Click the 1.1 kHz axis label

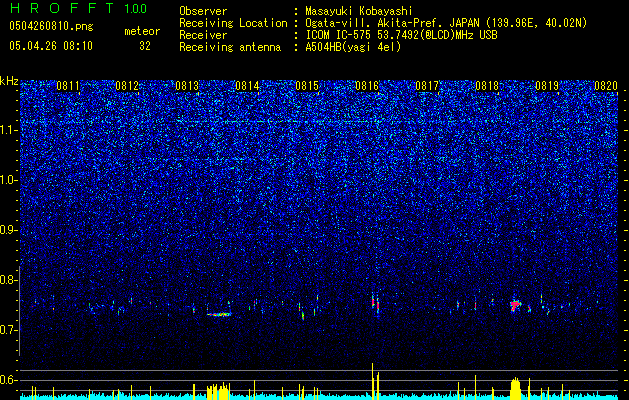(x=8, y=130)
